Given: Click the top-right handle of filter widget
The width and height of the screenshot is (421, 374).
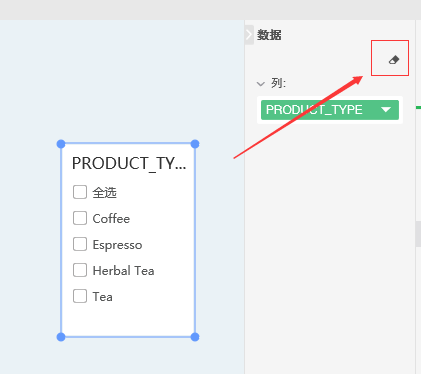Looking at the screenshot, I should point(195,144).
